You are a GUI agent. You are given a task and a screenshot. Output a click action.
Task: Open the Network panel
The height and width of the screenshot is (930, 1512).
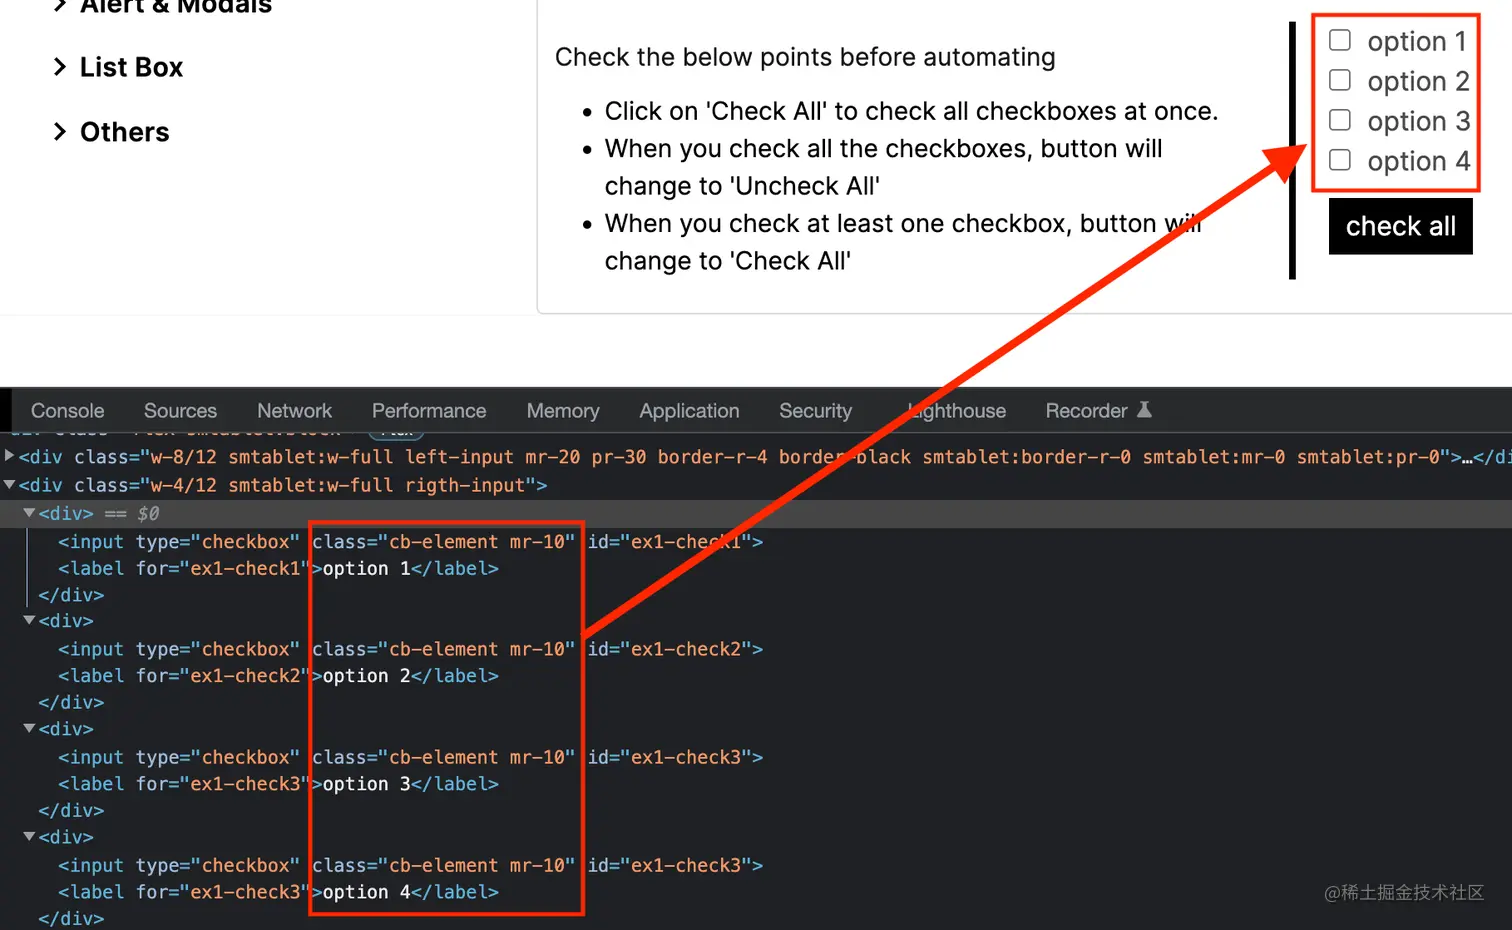coord(294,411)
